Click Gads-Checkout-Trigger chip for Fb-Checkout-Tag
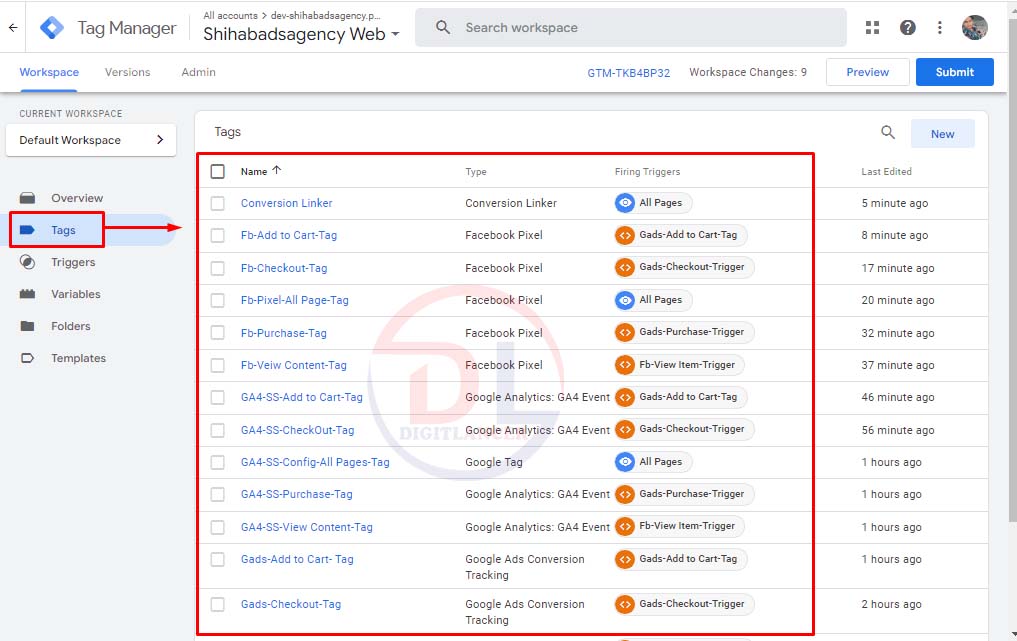Viewport: 1017px width, 641px height. (x=684, y=267)
